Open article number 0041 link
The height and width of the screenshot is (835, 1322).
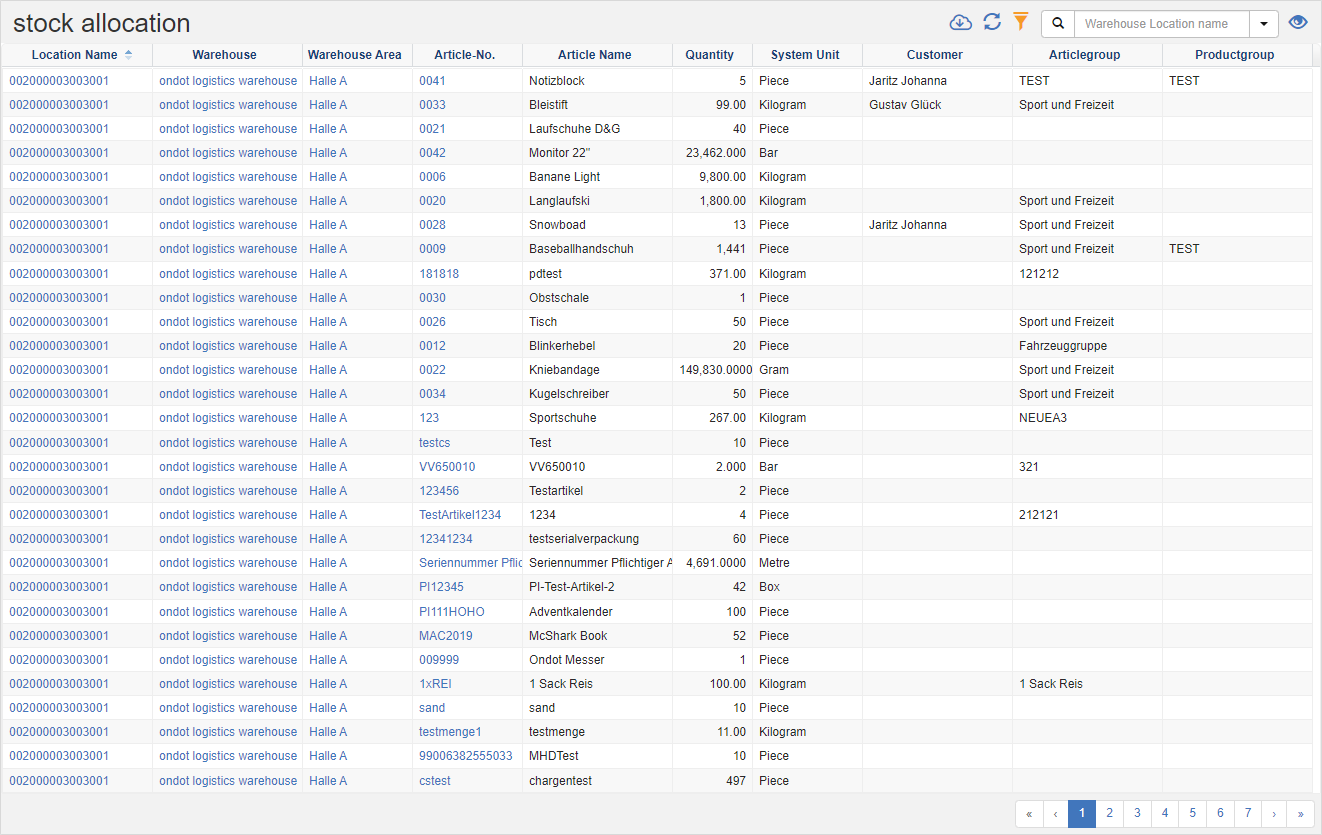point(432,81)
